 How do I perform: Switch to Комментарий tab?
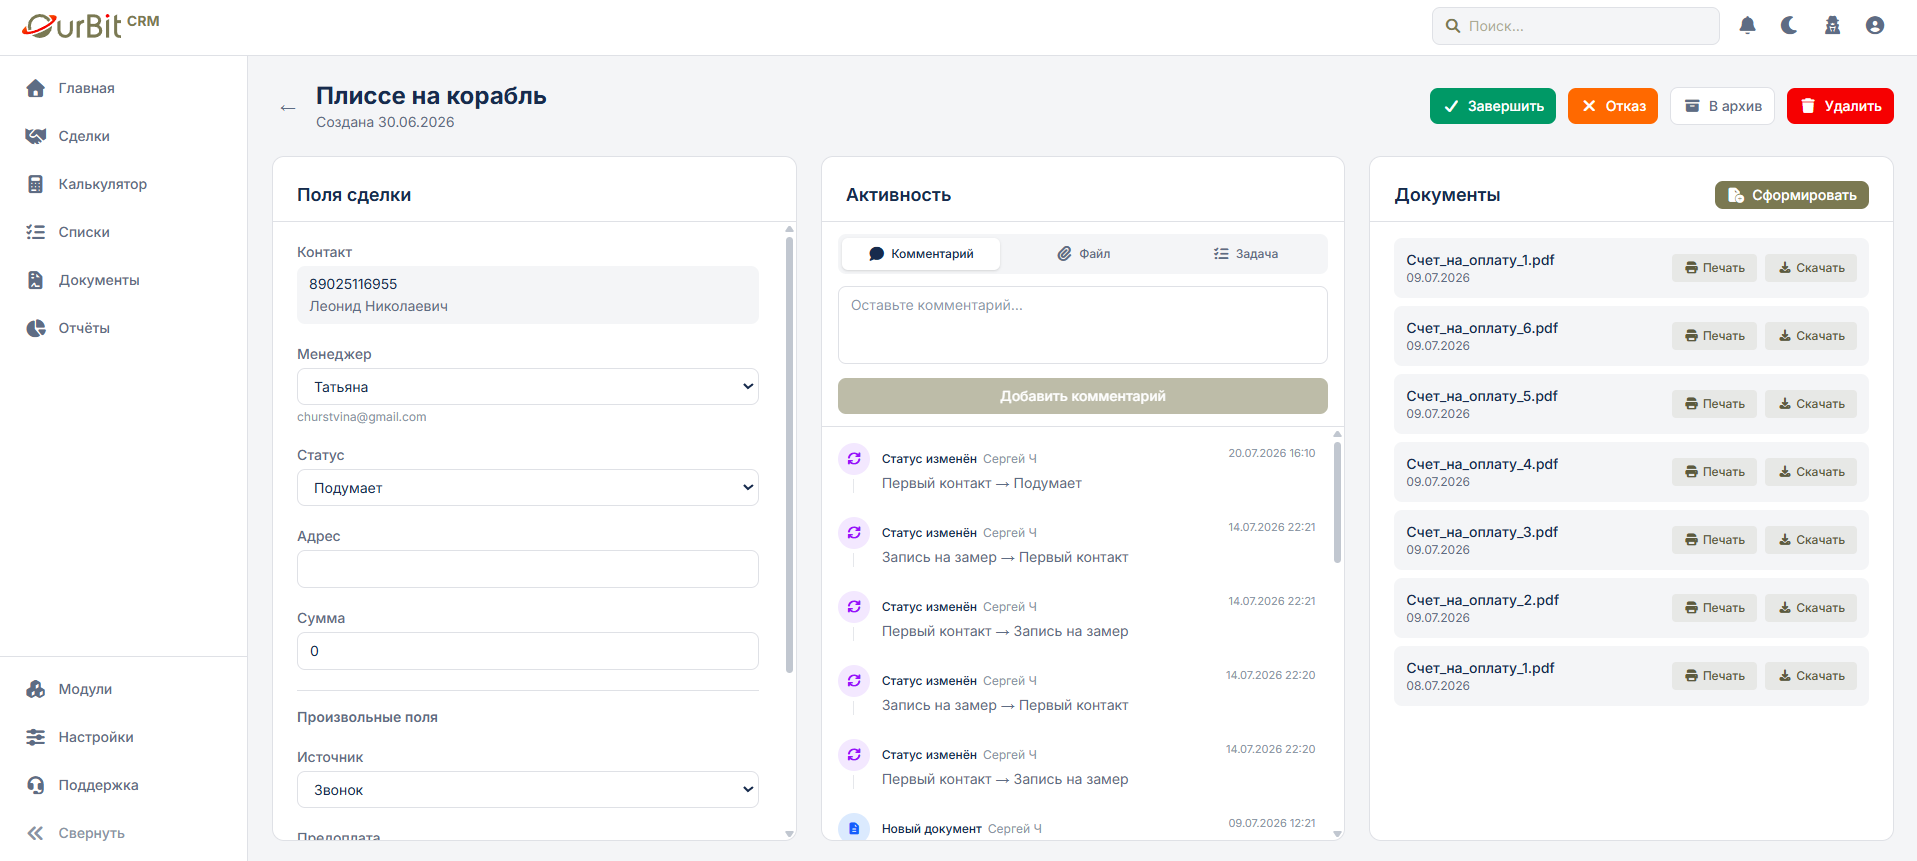[921, 254]
